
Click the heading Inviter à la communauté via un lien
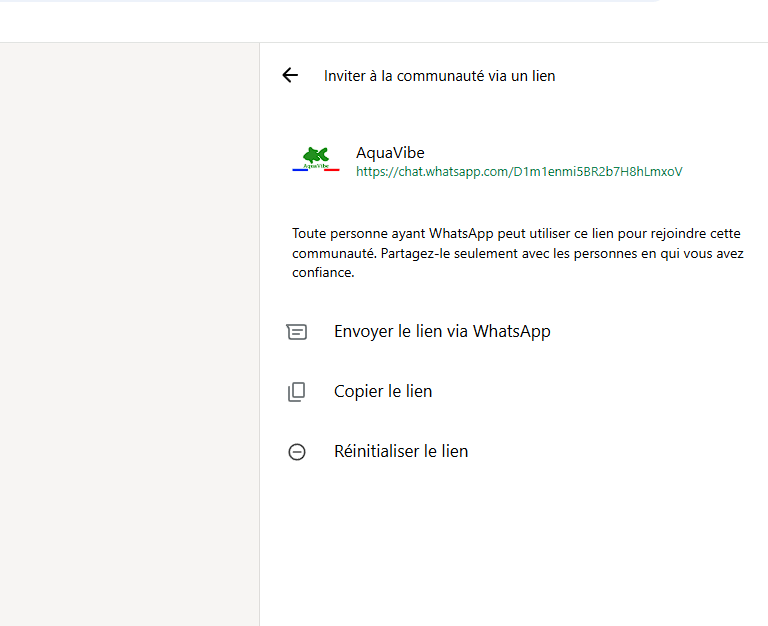point(439,76)
